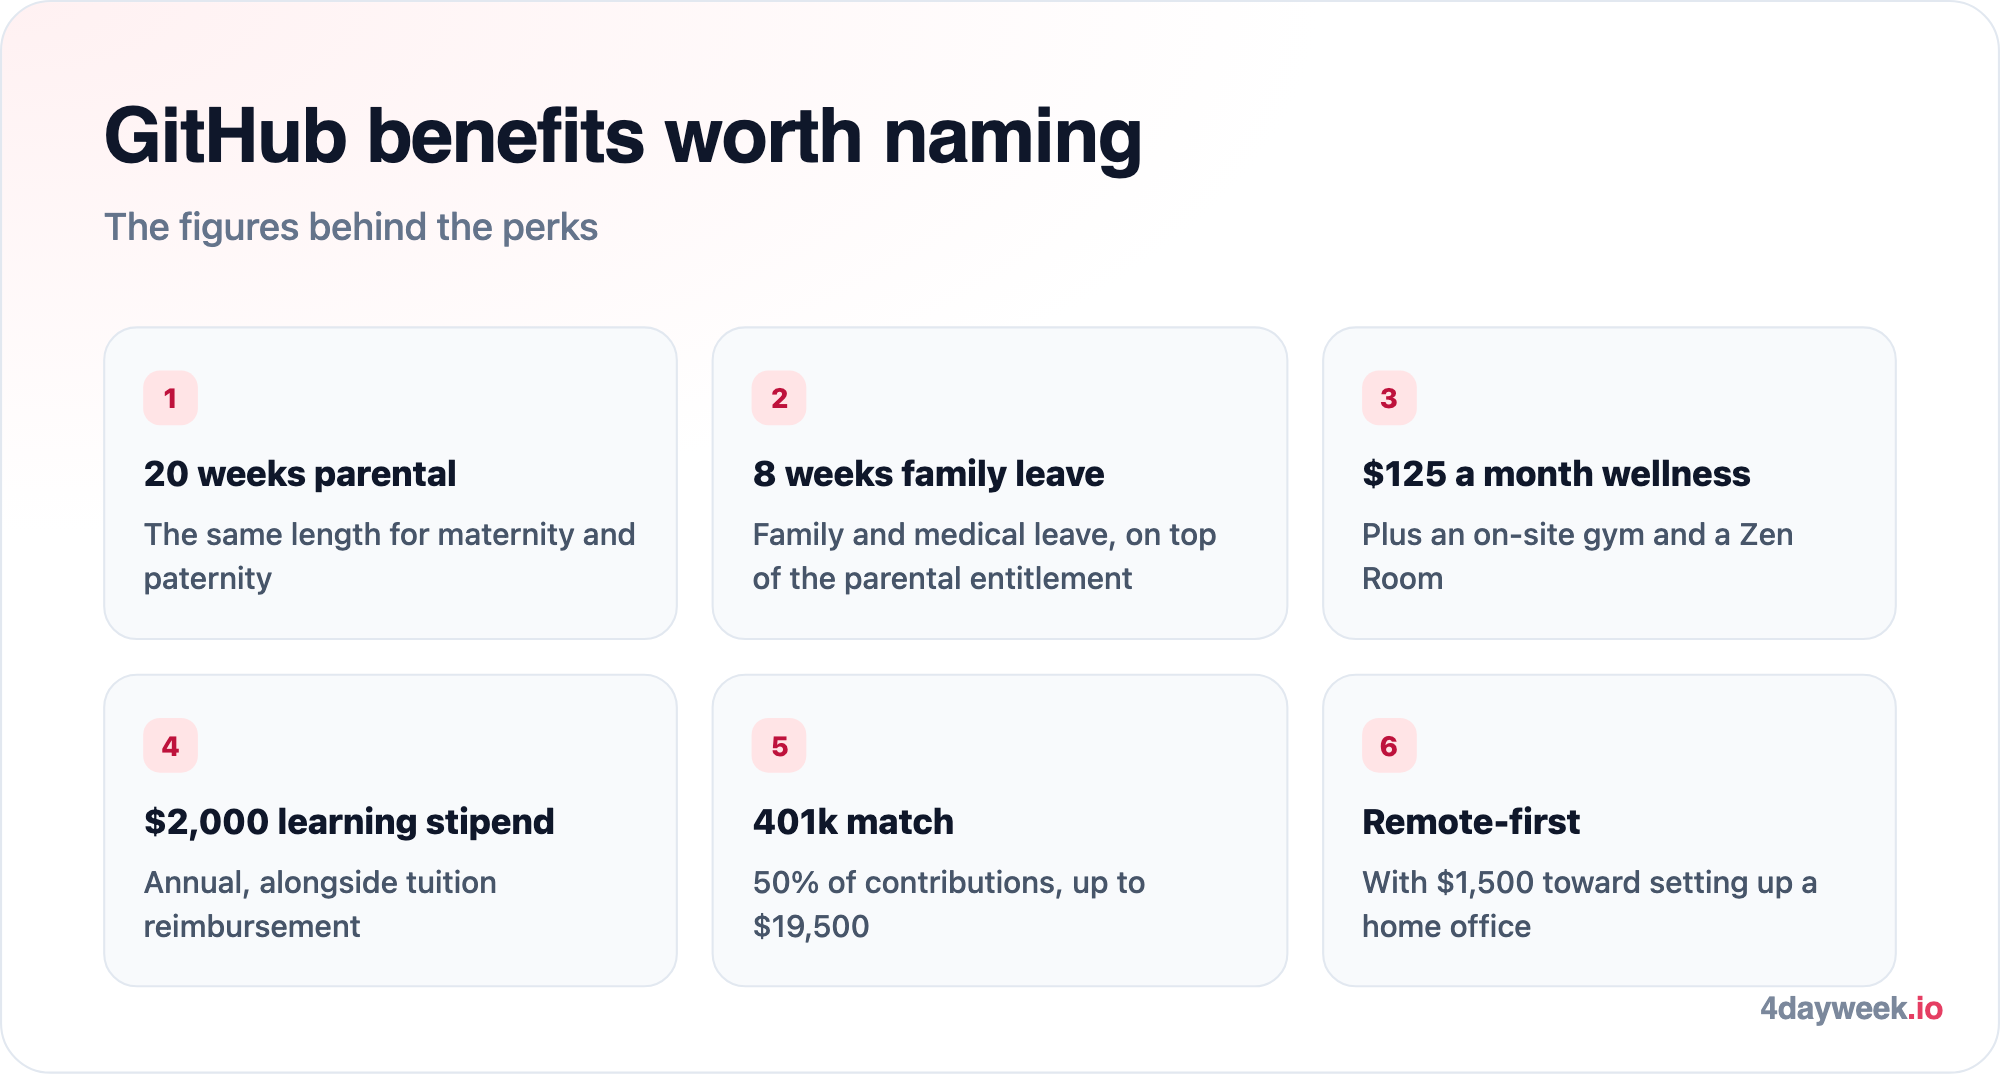The height and width of the screenshot is (1074, 2000).
Task: Select the '$2,000 learning stipend' heading
Action: (x=349, y=822)
